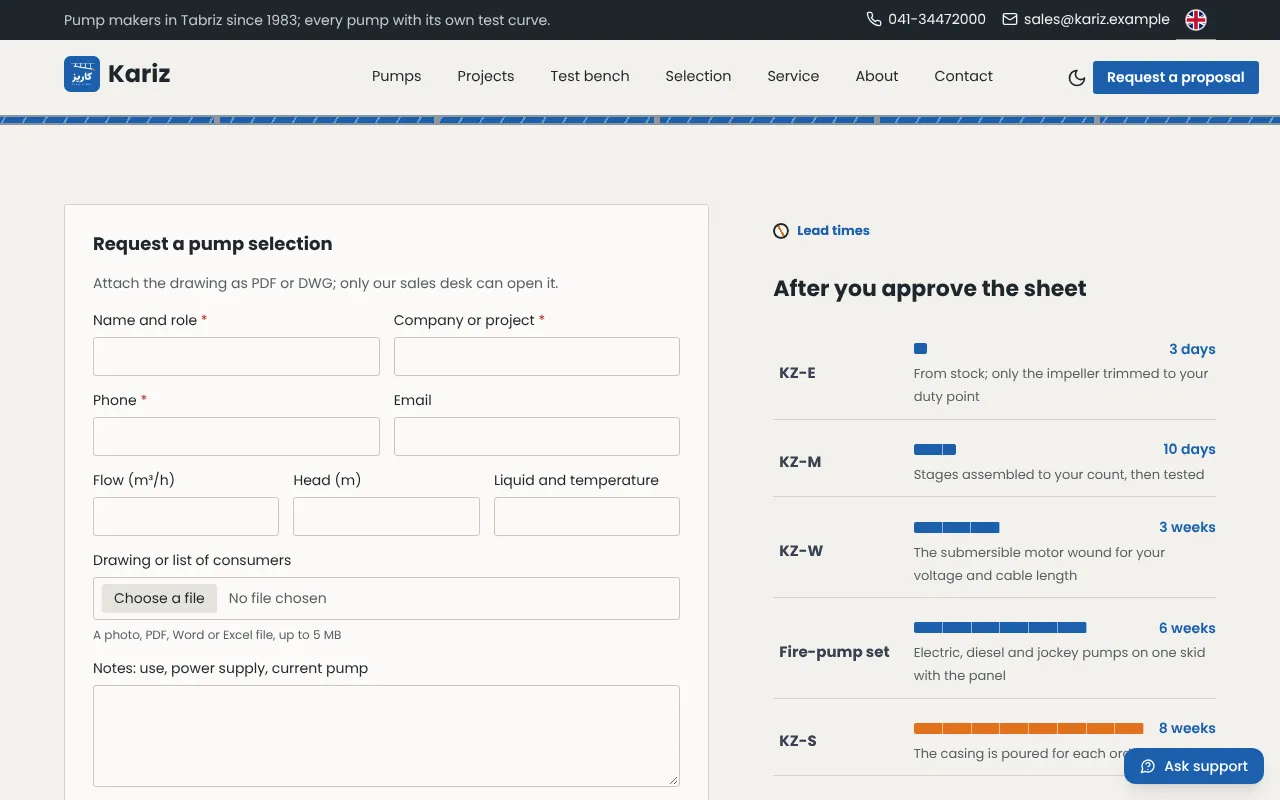Click the "Request a pump selection" heading
1280x800 pixels.
212,244
